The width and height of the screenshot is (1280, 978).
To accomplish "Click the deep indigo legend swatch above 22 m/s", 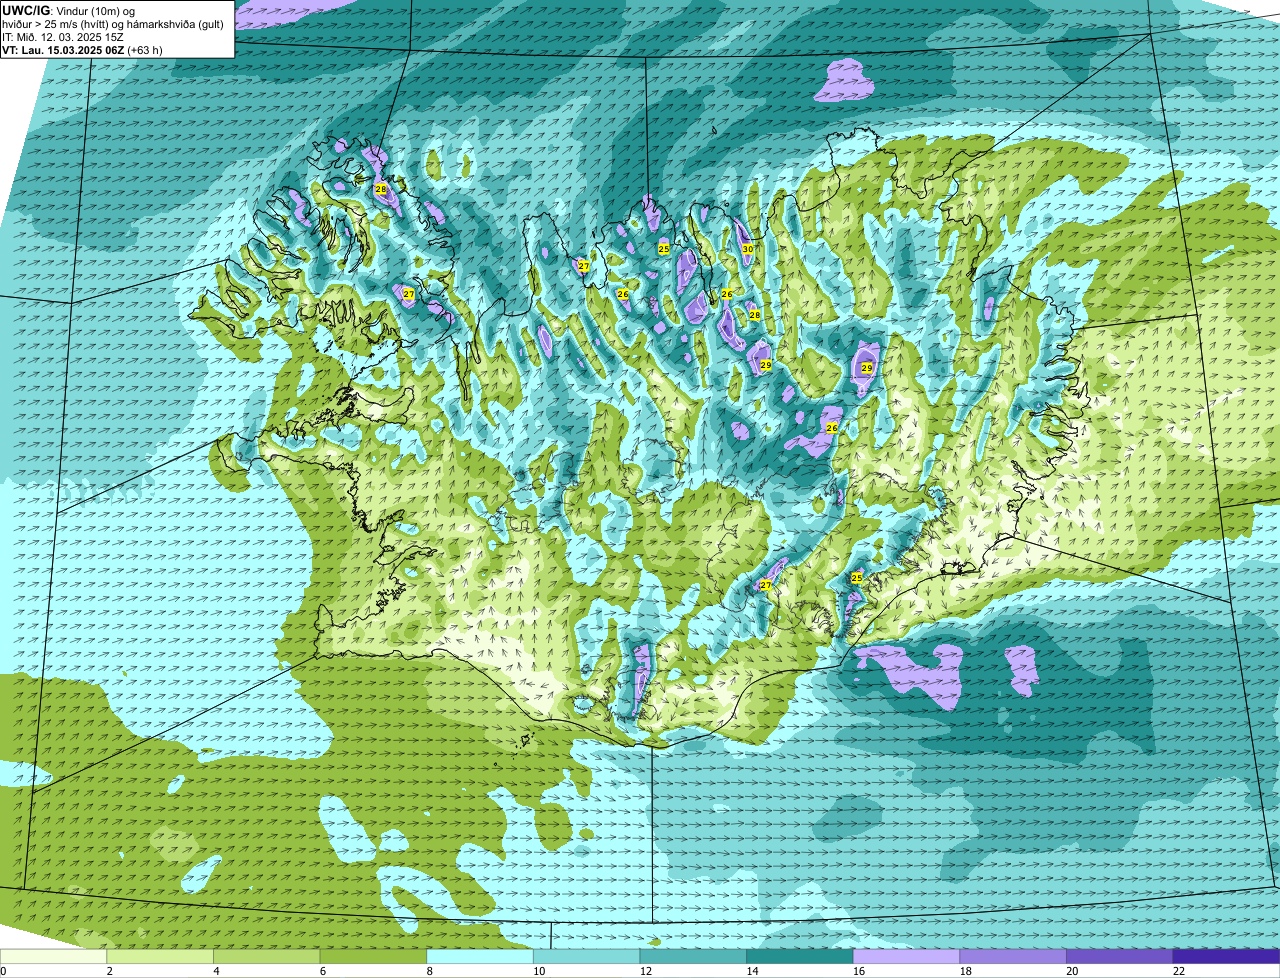I will [1226, 956].
